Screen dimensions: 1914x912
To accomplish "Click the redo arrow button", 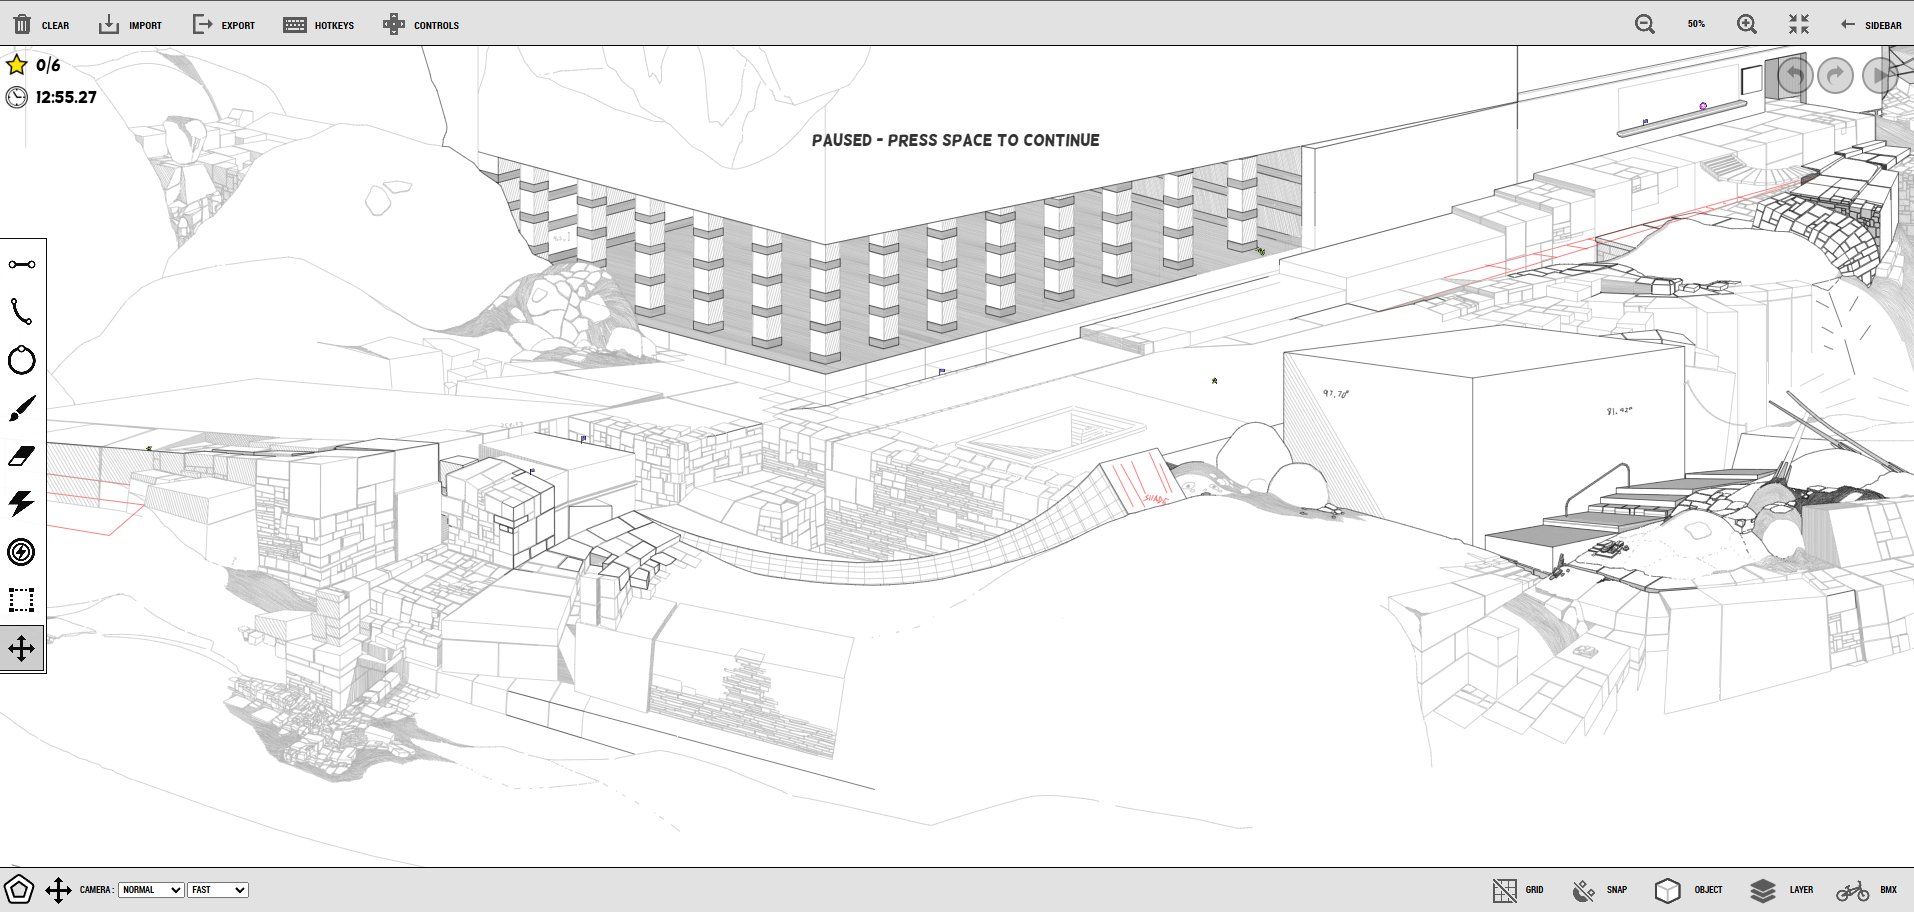I will pyautogui.click(x=1835, y=76).
